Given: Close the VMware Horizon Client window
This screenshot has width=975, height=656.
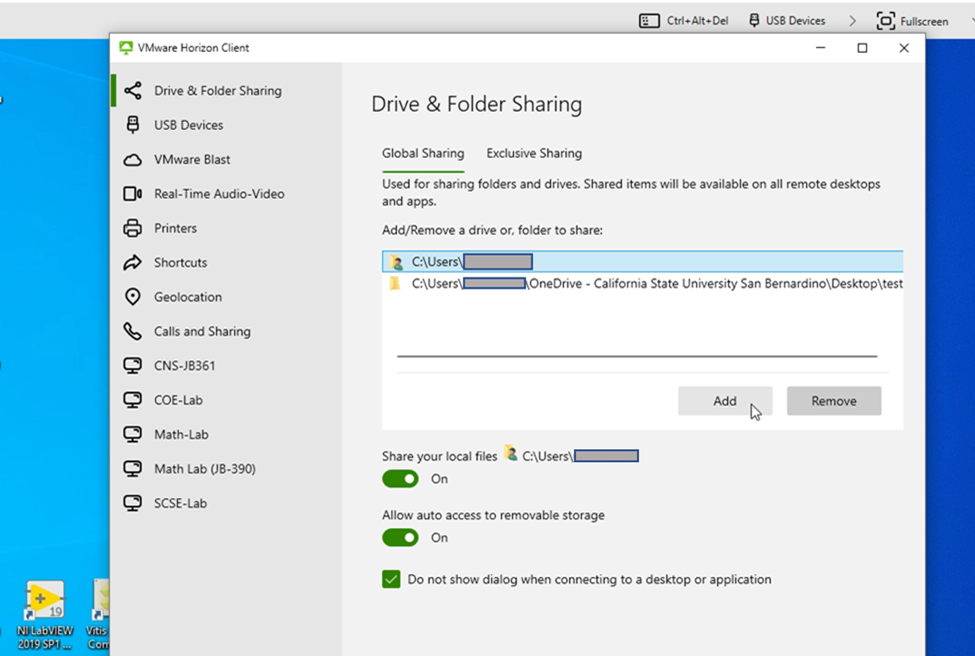Looking at the screenshot, I should click(x=904, y=48).
